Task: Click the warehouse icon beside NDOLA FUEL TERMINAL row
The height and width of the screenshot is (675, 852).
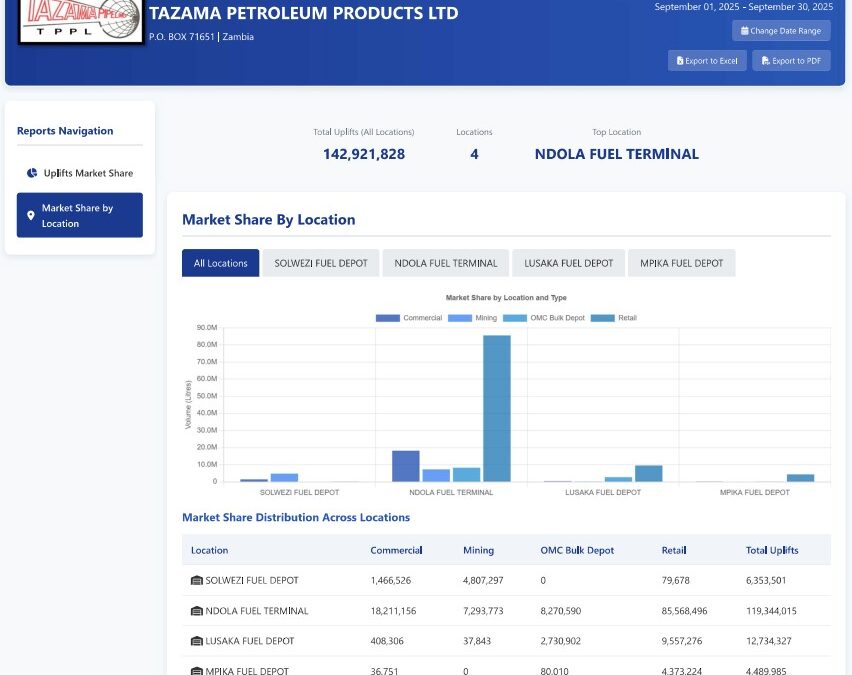Action: point(196,610)
